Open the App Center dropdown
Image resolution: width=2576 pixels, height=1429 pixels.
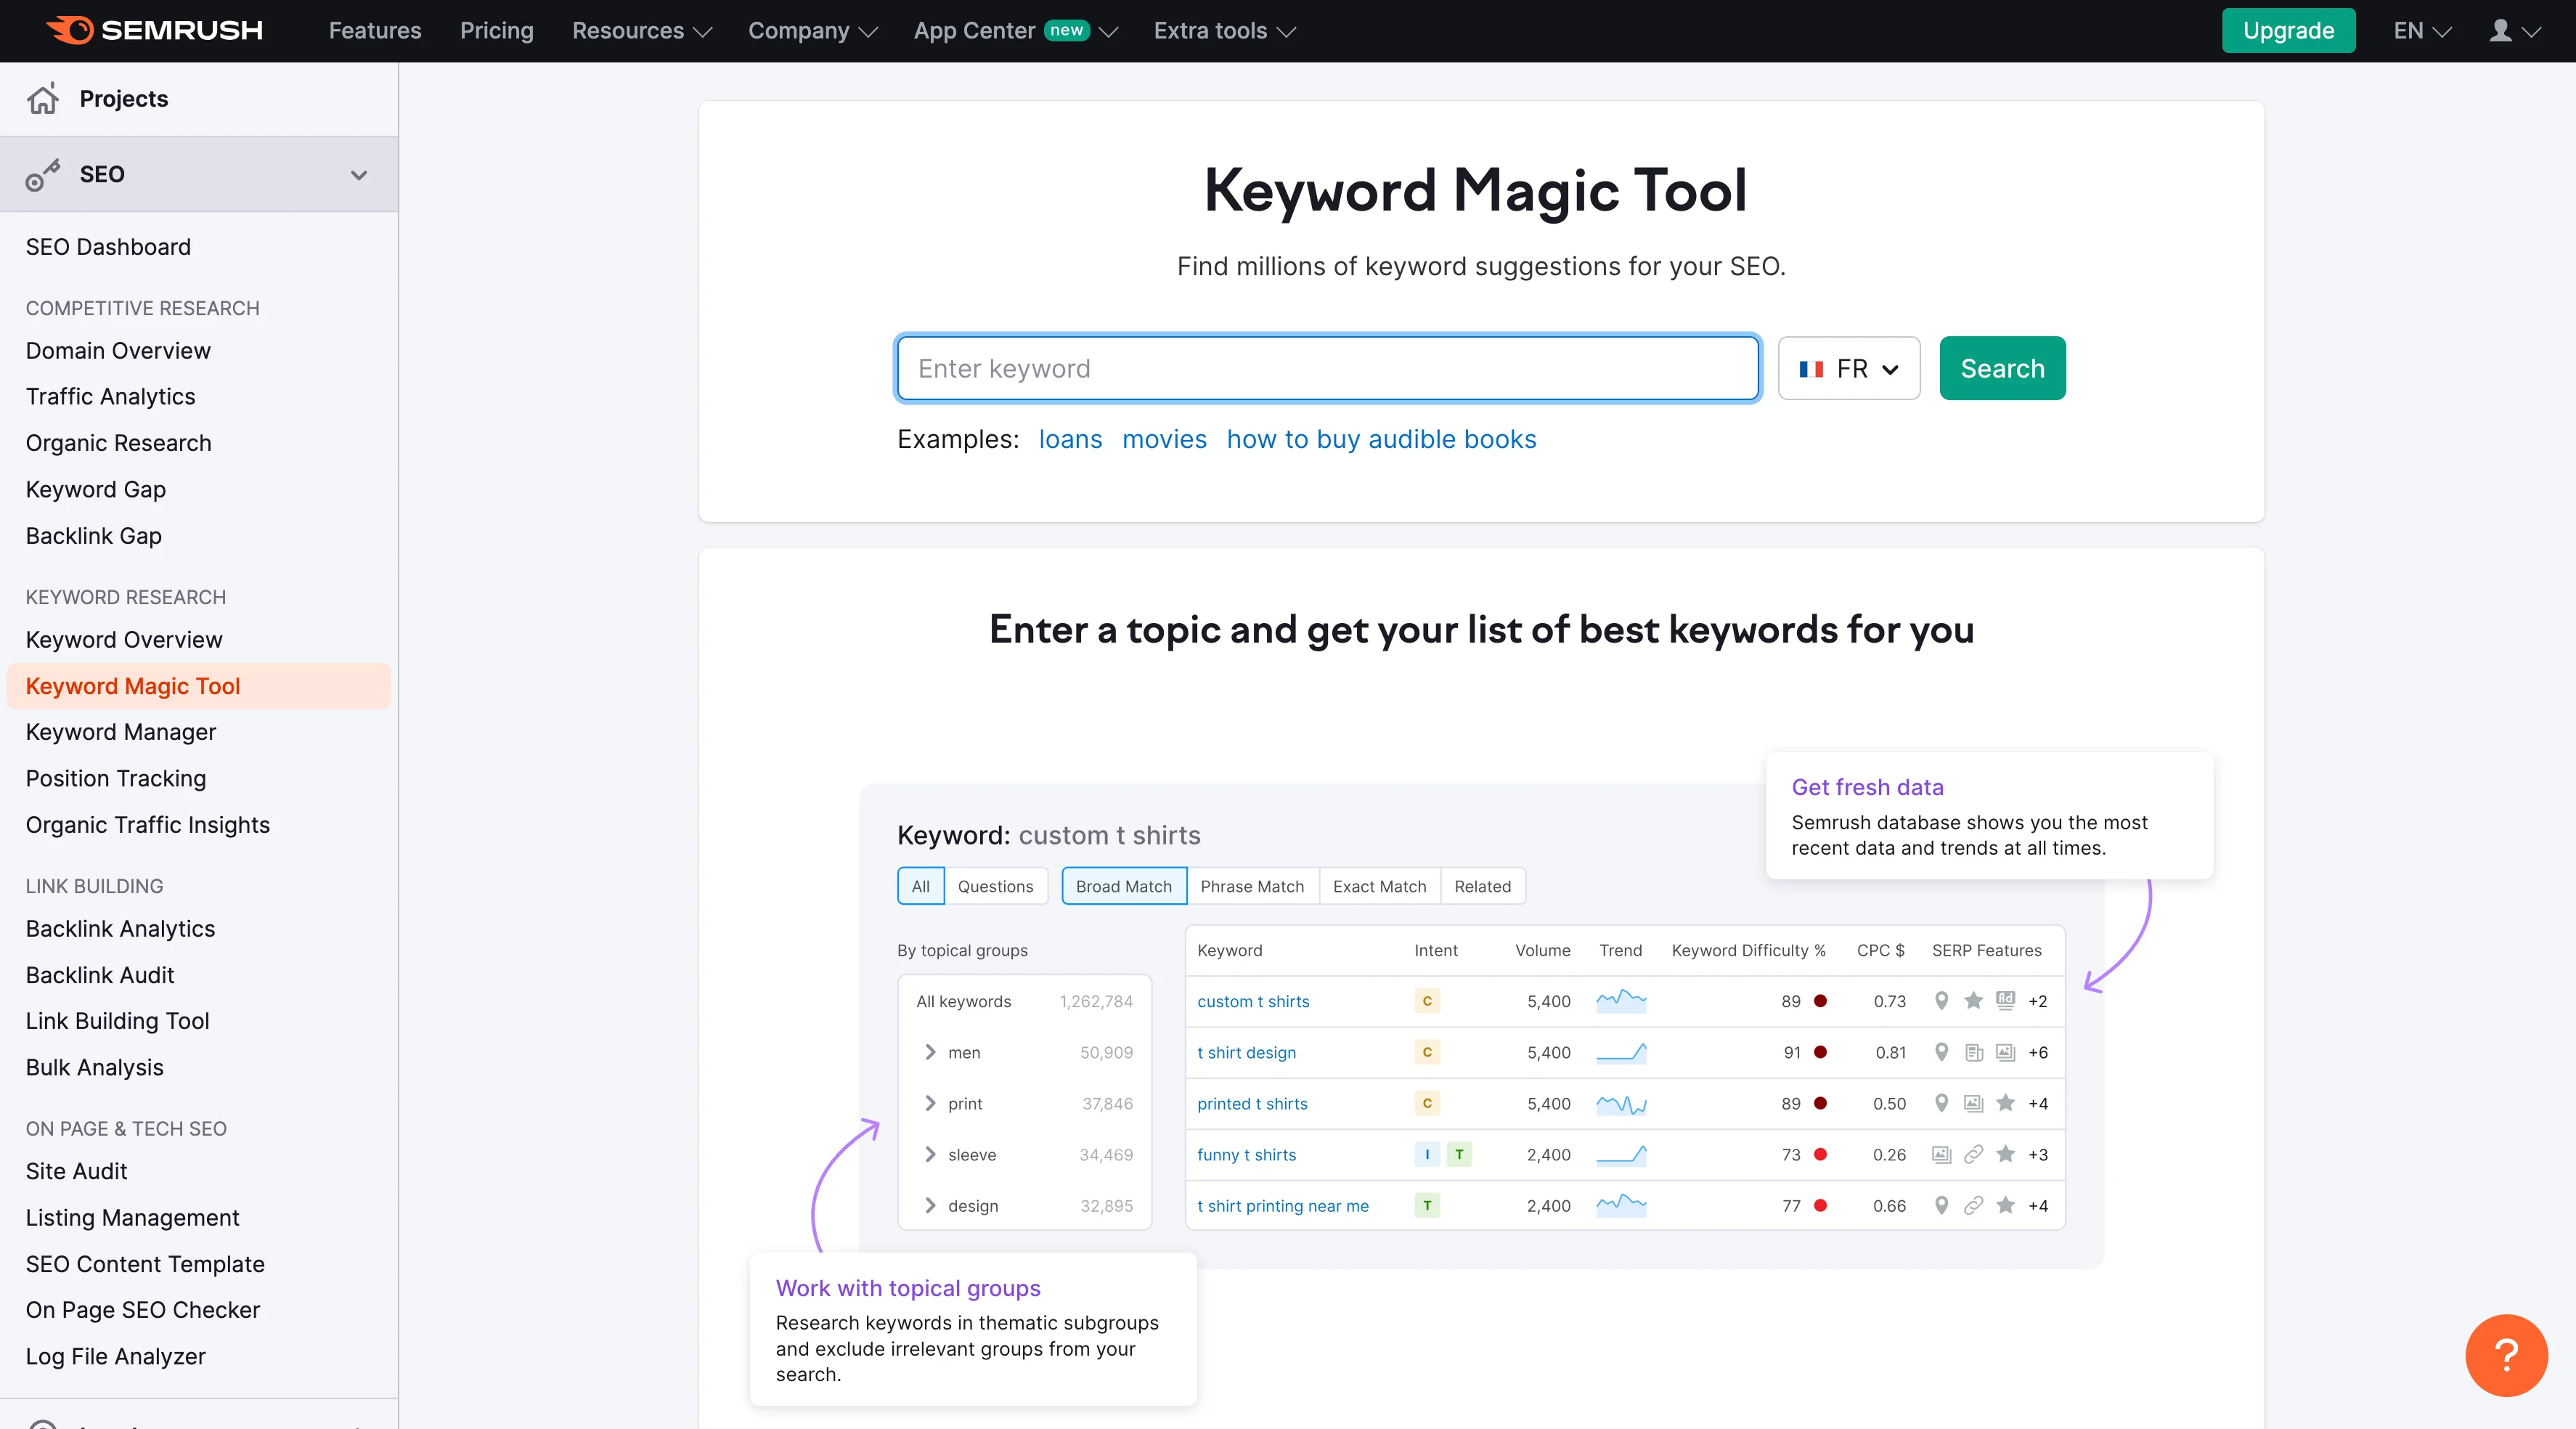pos(1015,31)
